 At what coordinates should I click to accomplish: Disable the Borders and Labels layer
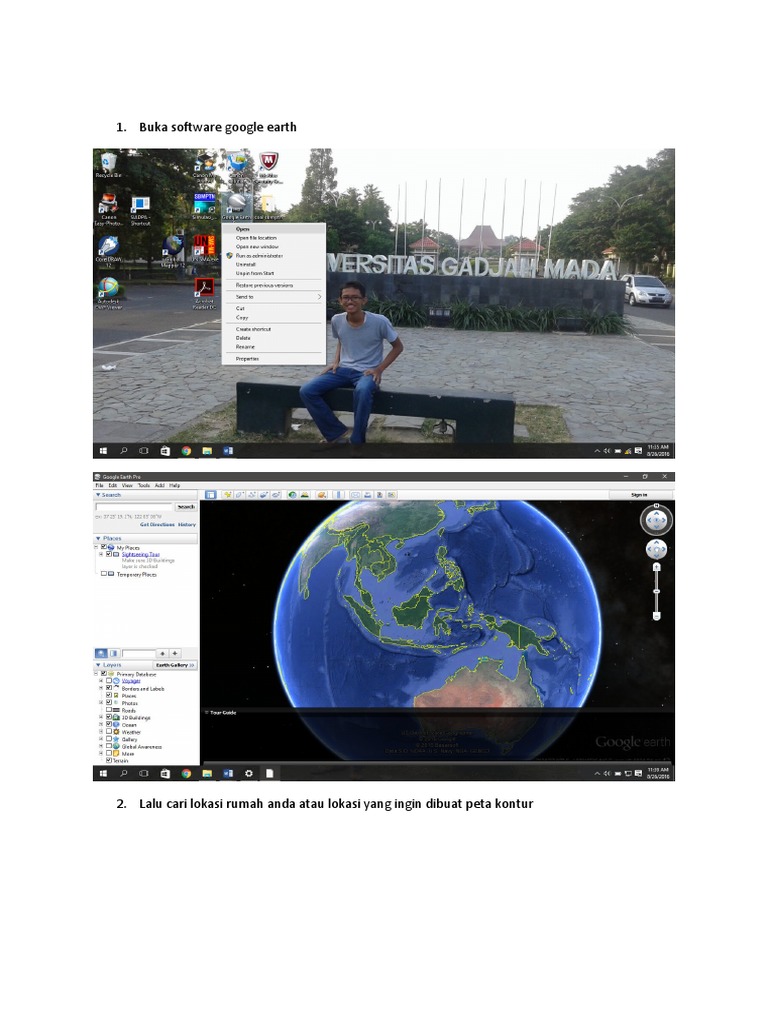[109, 688]
